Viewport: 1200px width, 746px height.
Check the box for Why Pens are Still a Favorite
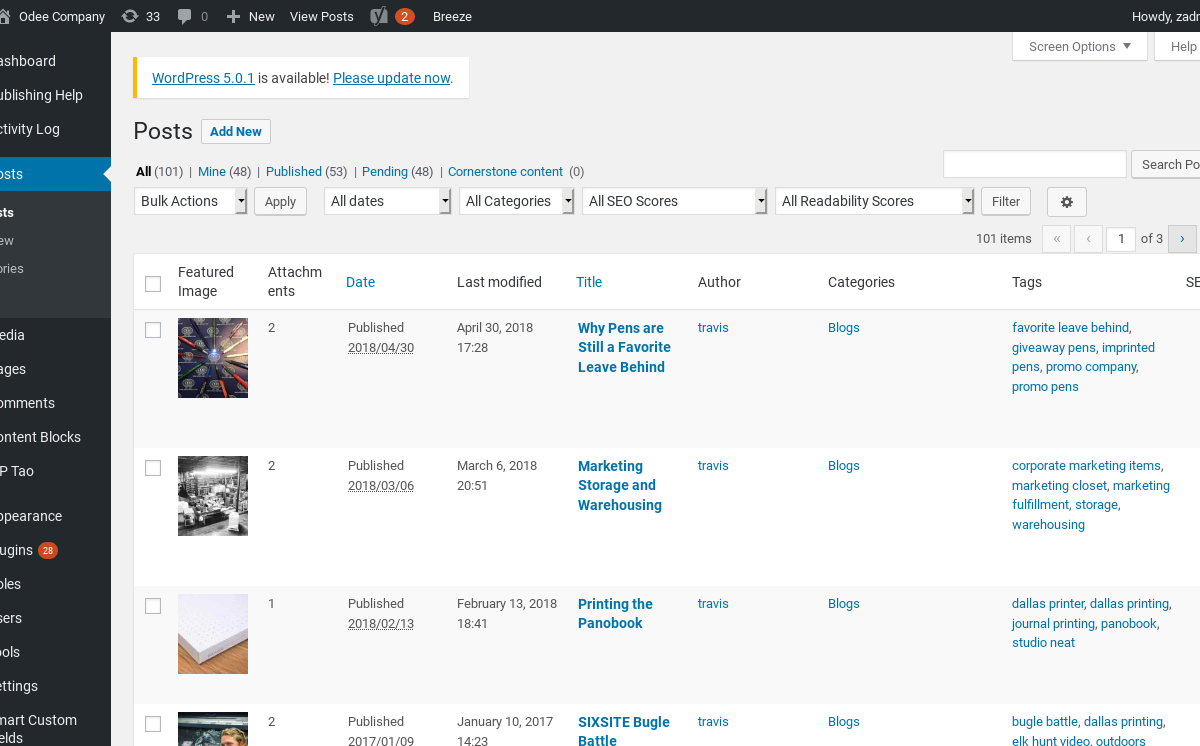(x=153, y=330)
